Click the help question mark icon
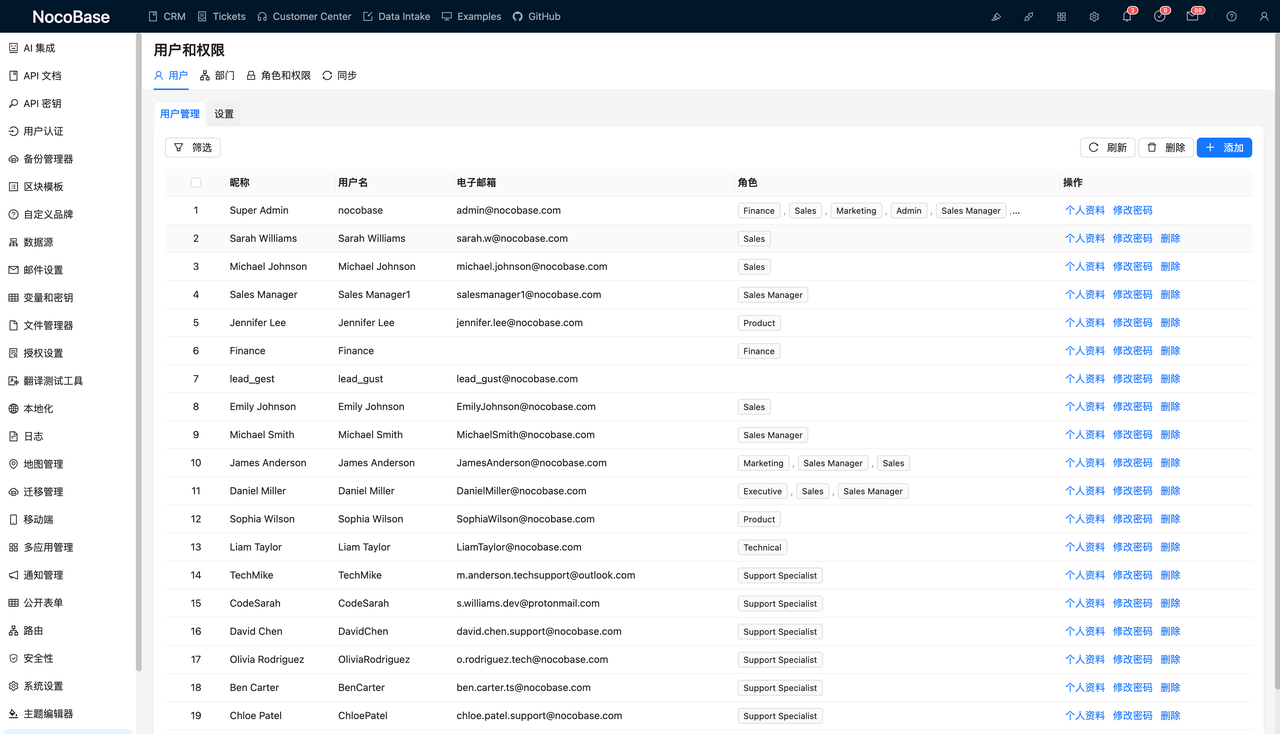 [1231, 17]
